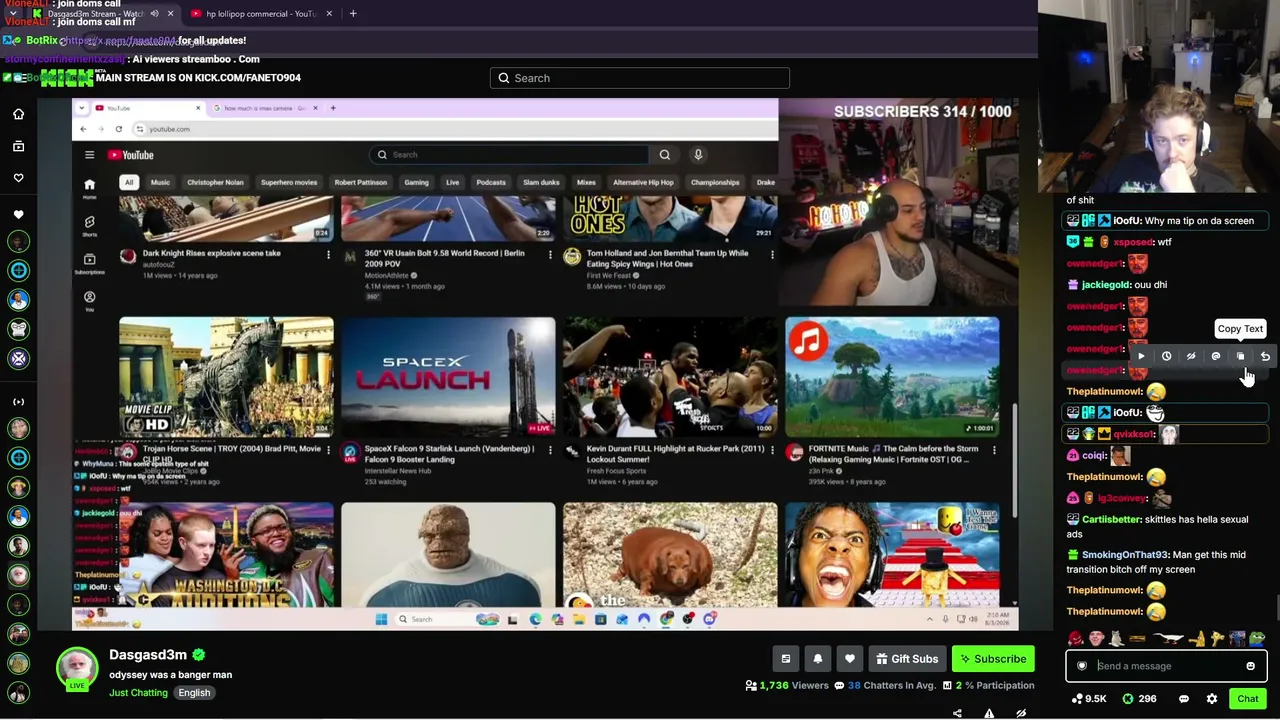1280x720 pixels.
Task: Select the Podcasts chip on YouTube
Action: [491, 183]
